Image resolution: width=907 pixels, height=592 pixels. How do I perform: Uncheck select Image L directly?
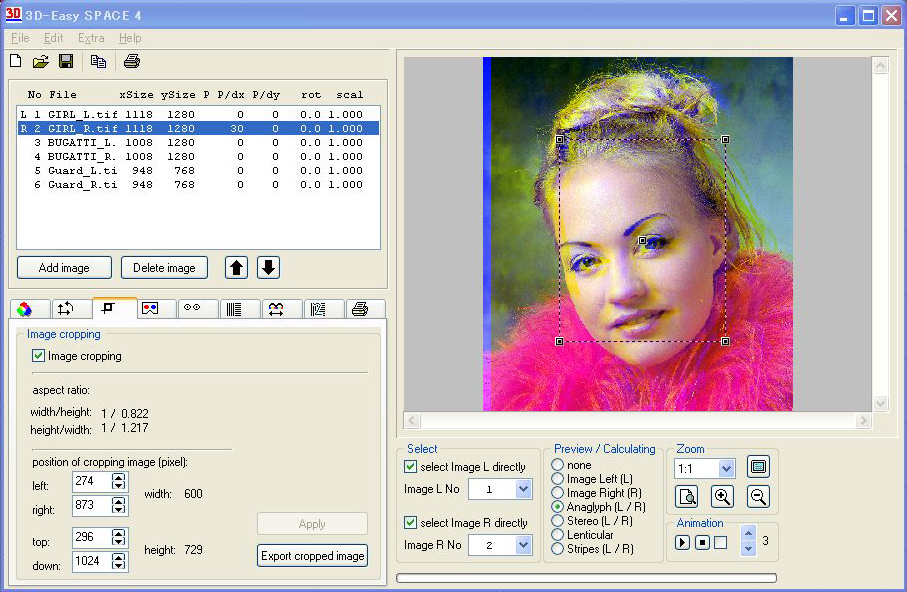click(x=411, y=467)
